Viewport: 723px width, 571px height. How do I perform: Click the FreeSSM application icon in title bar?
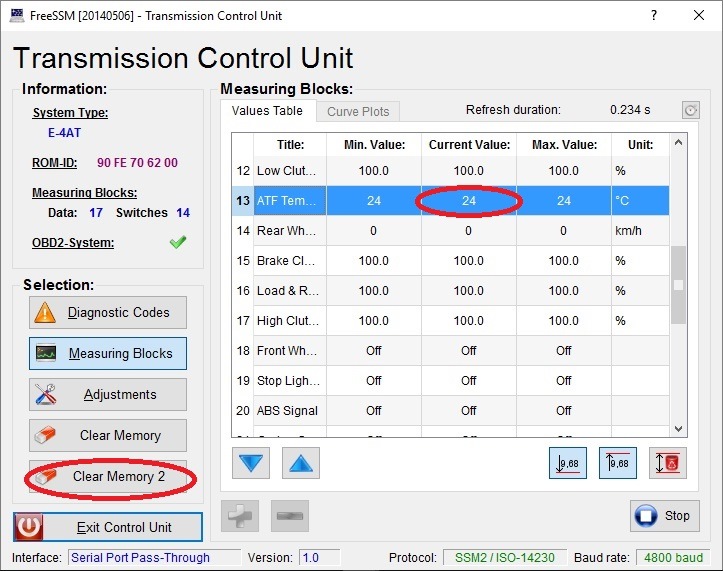click(x=17, y=15)
